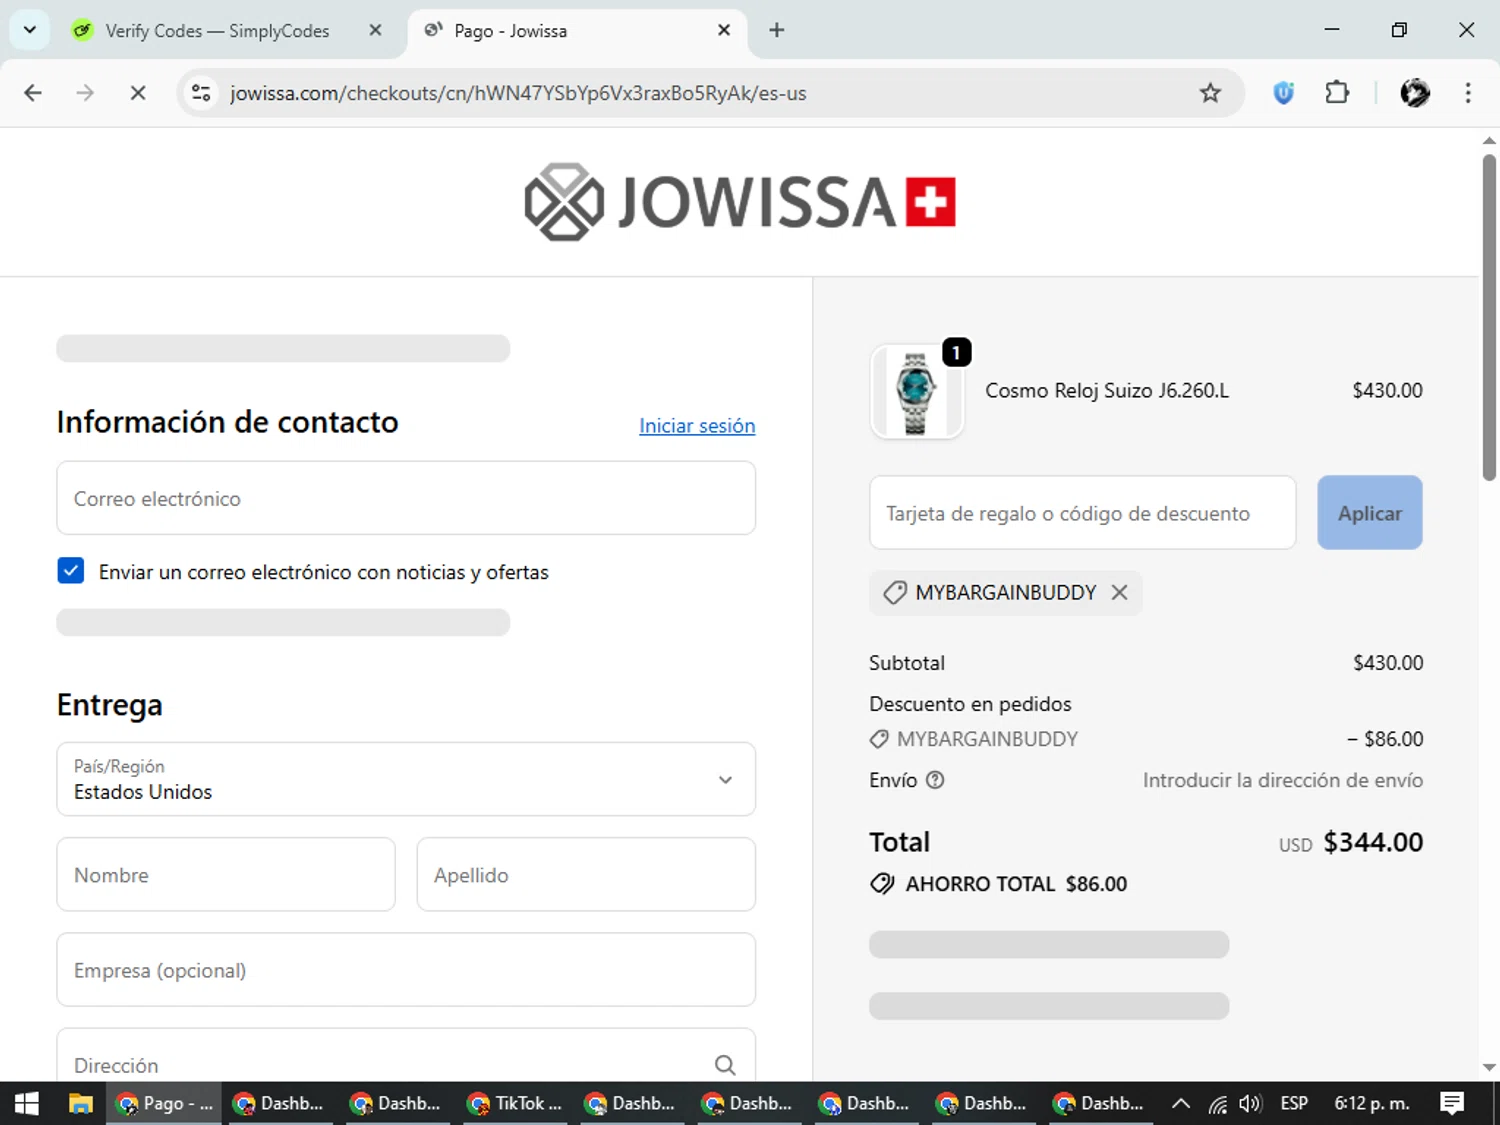Go back using browser back arrow
Image resolution: width=1500 pixels, height=1125 pixels.
(x=33, y=93)
